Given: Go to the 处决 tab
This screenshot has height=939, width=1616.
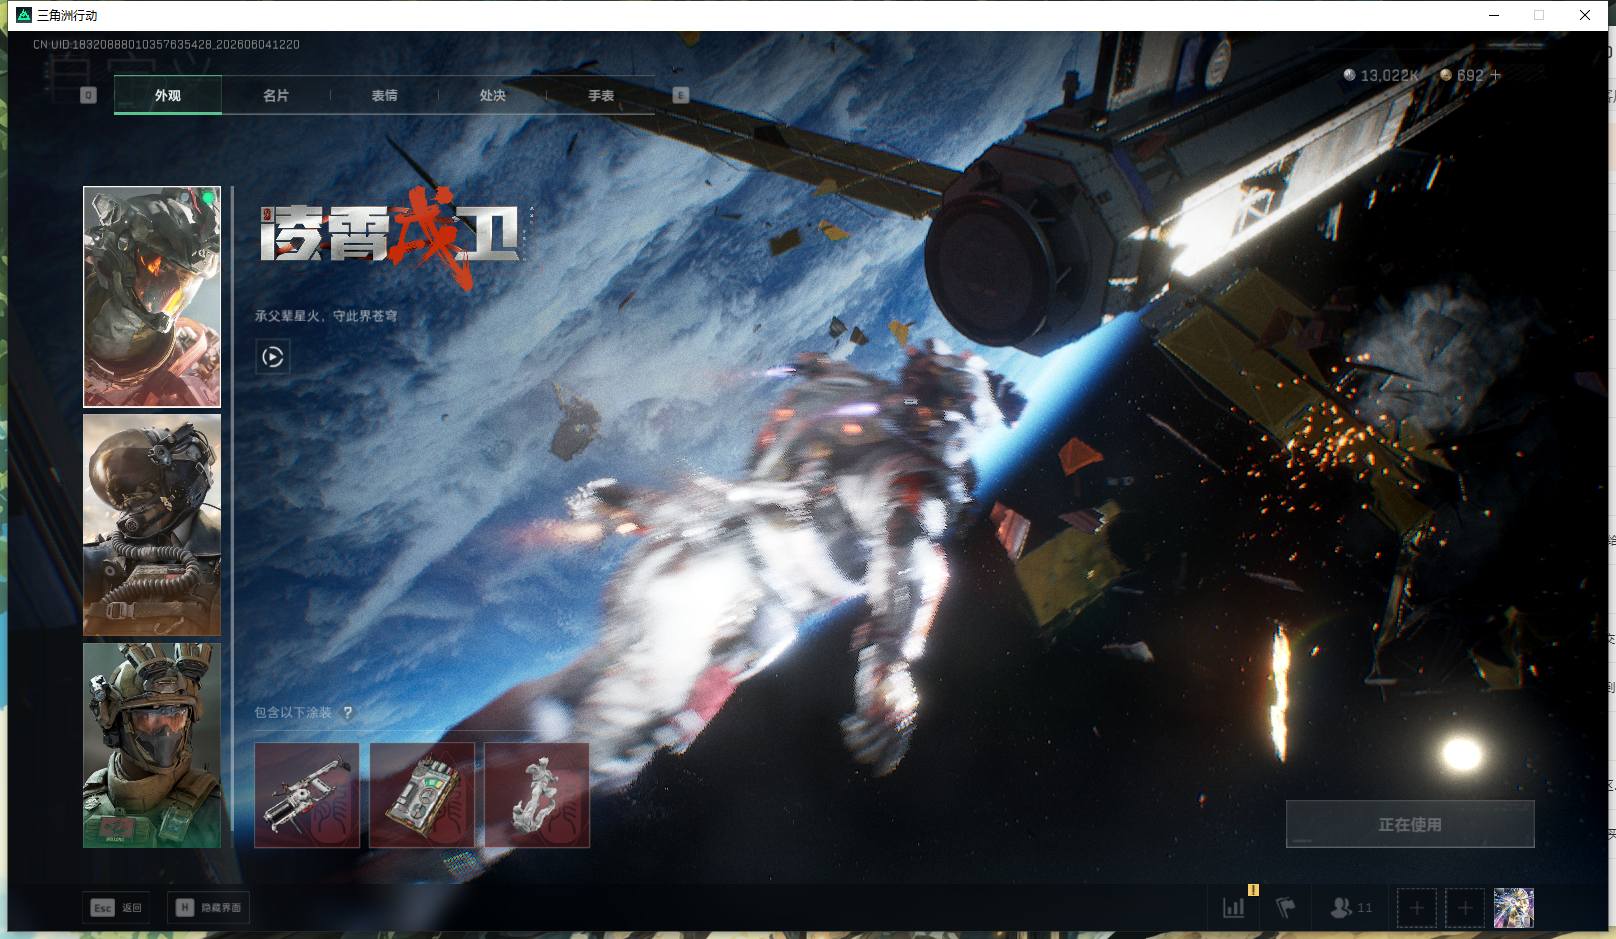Looking at the screenshot, I should click(492, 95).
